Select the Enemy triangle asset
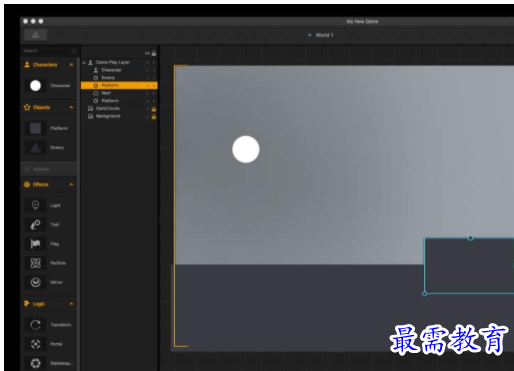This screenshot has width=514, height=371. click(35, 148)
